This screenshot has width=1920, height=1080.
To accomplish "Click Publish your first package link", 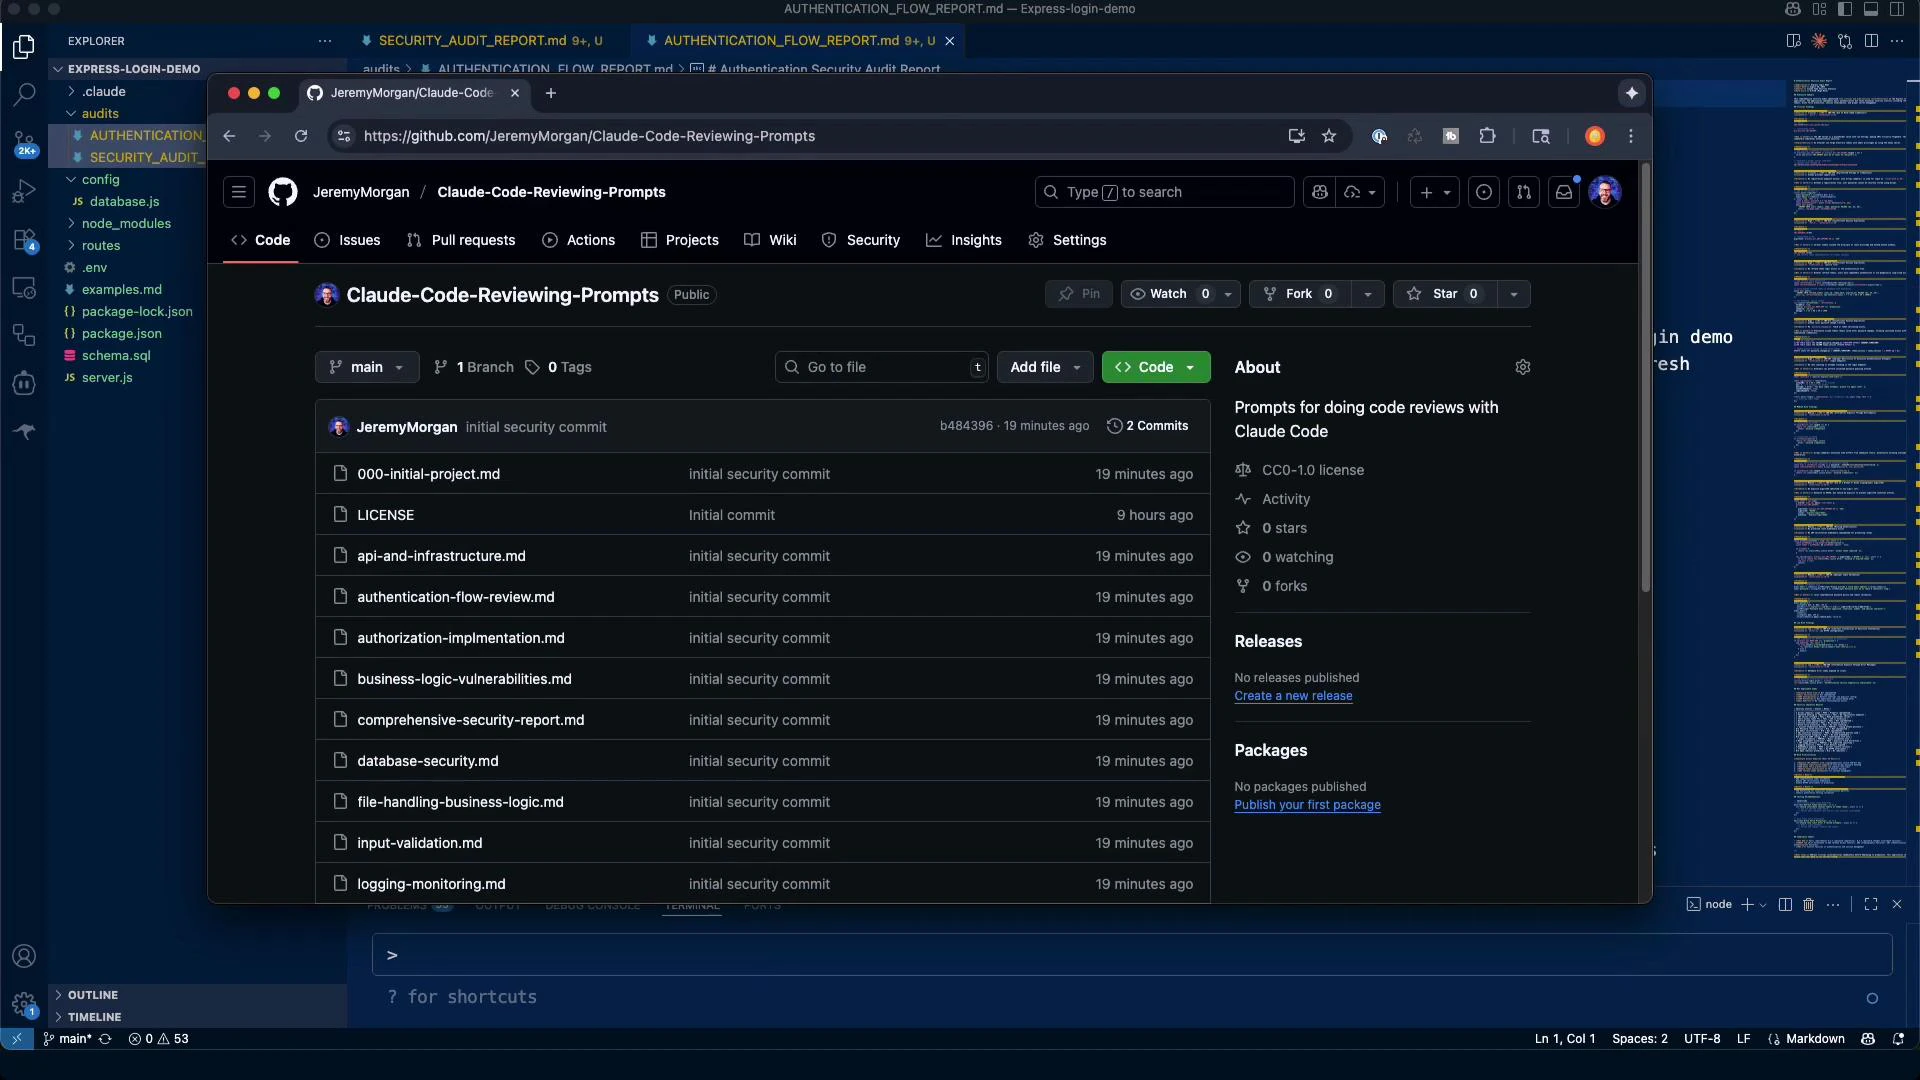I will 1307,805.
